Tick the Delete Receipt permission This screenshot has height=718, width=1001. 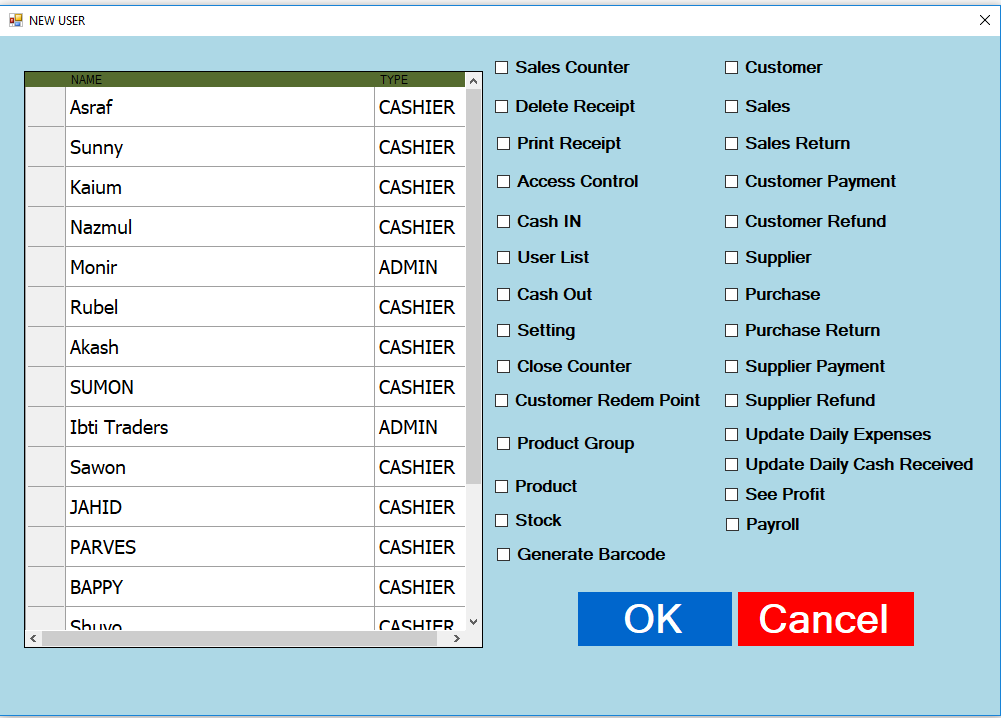point(502,107)
